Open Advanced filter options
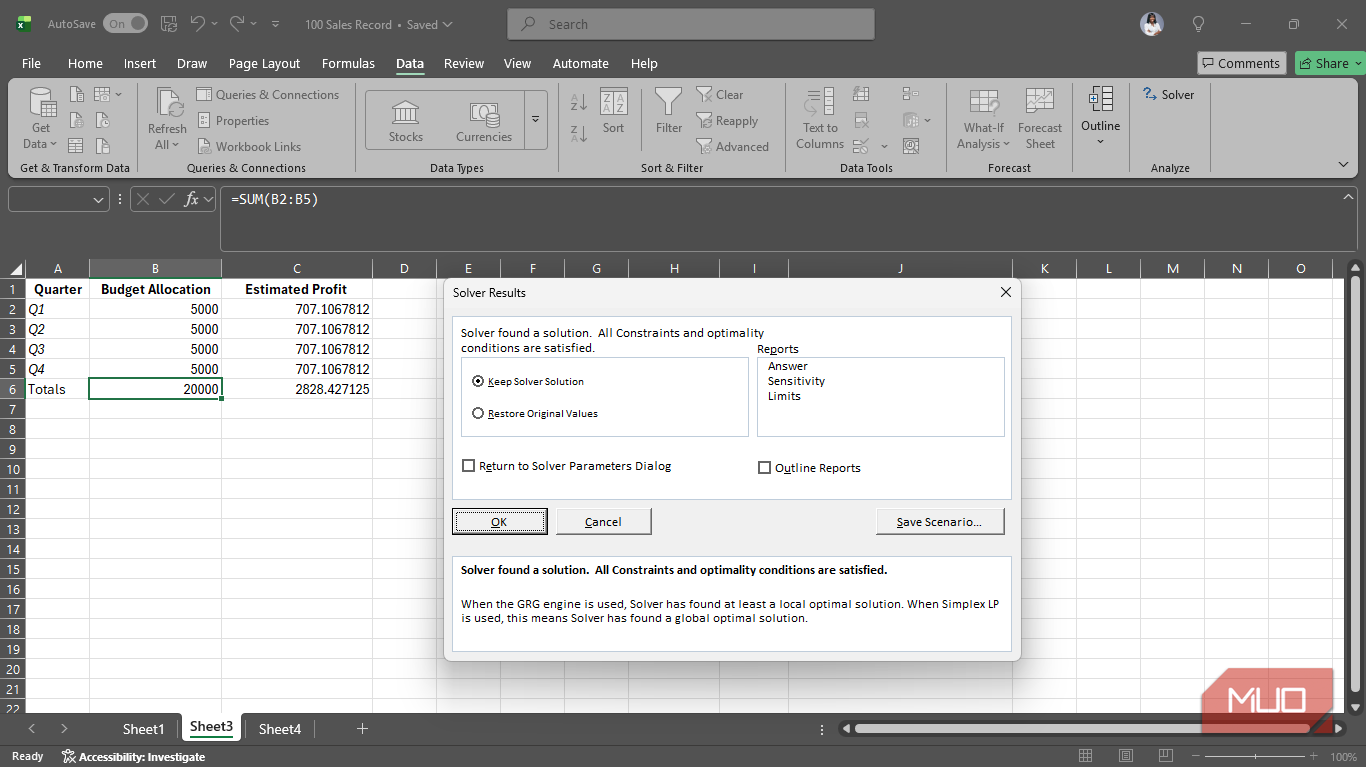Image resolution: width=1366 pixels, height=768 pixels. click(733, 147)
